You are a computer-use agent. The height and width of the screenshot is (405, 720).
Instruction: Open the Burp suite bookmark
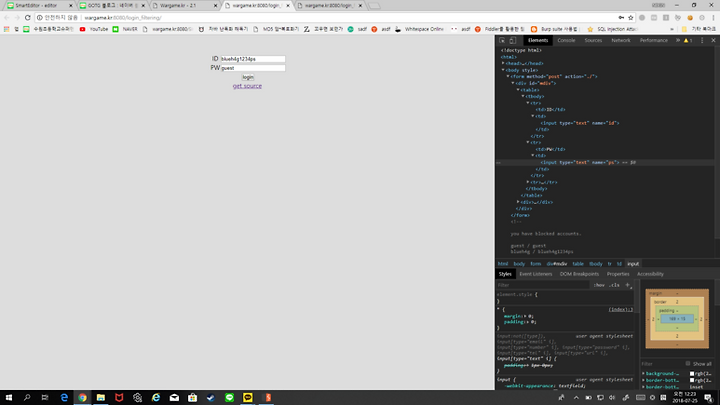554,29
